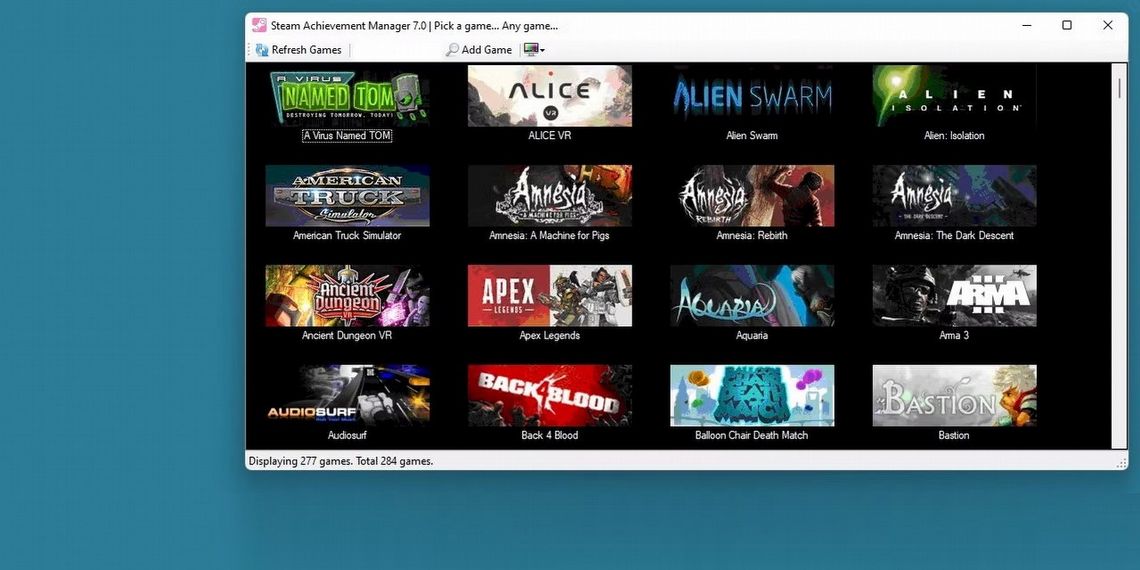This screenshot has height=570, width=1140.
Task: Click the 'Bastion' text label
Action: click(955, 435)
